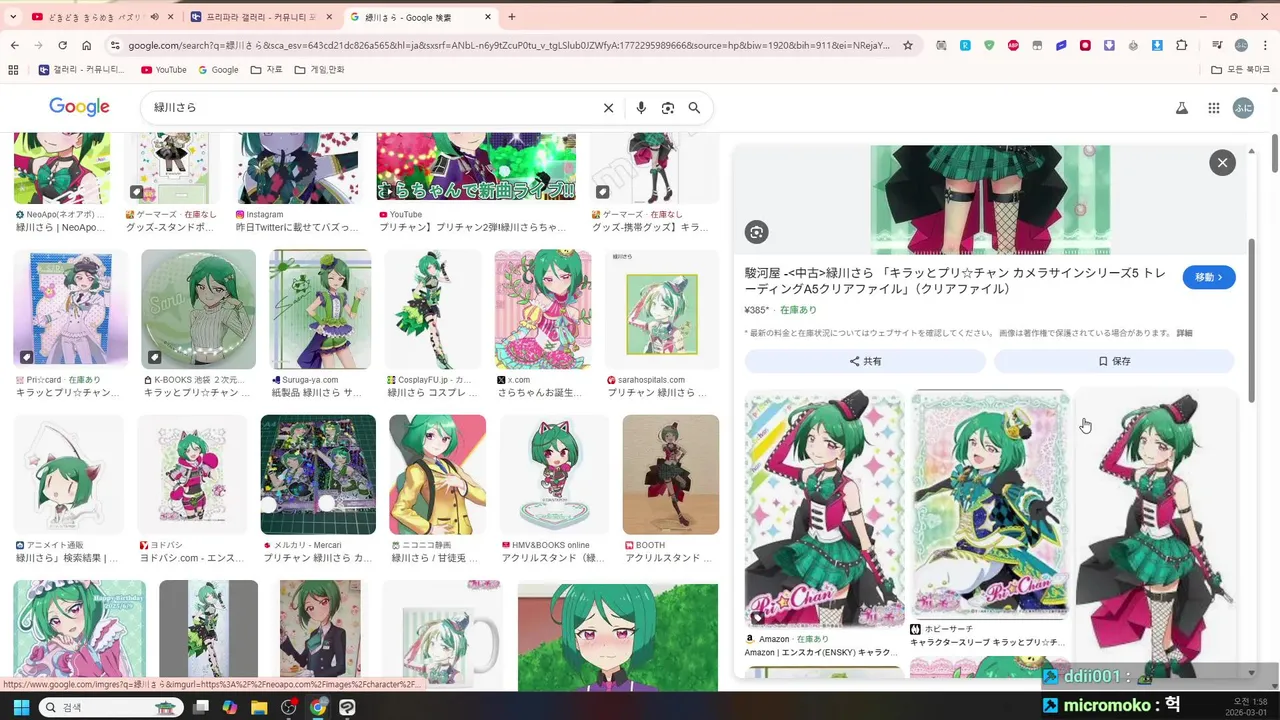Viewport: 1280px width, 720px height.
Task: Open the 詳細 details link
Action: (x=1184, y=333)
